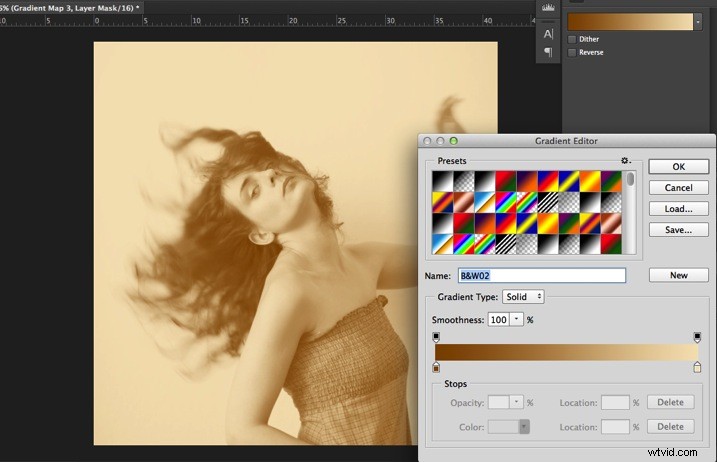Click the Presets list scrollbar
This screenshot has width=717, height=462.
coord(631,213)
